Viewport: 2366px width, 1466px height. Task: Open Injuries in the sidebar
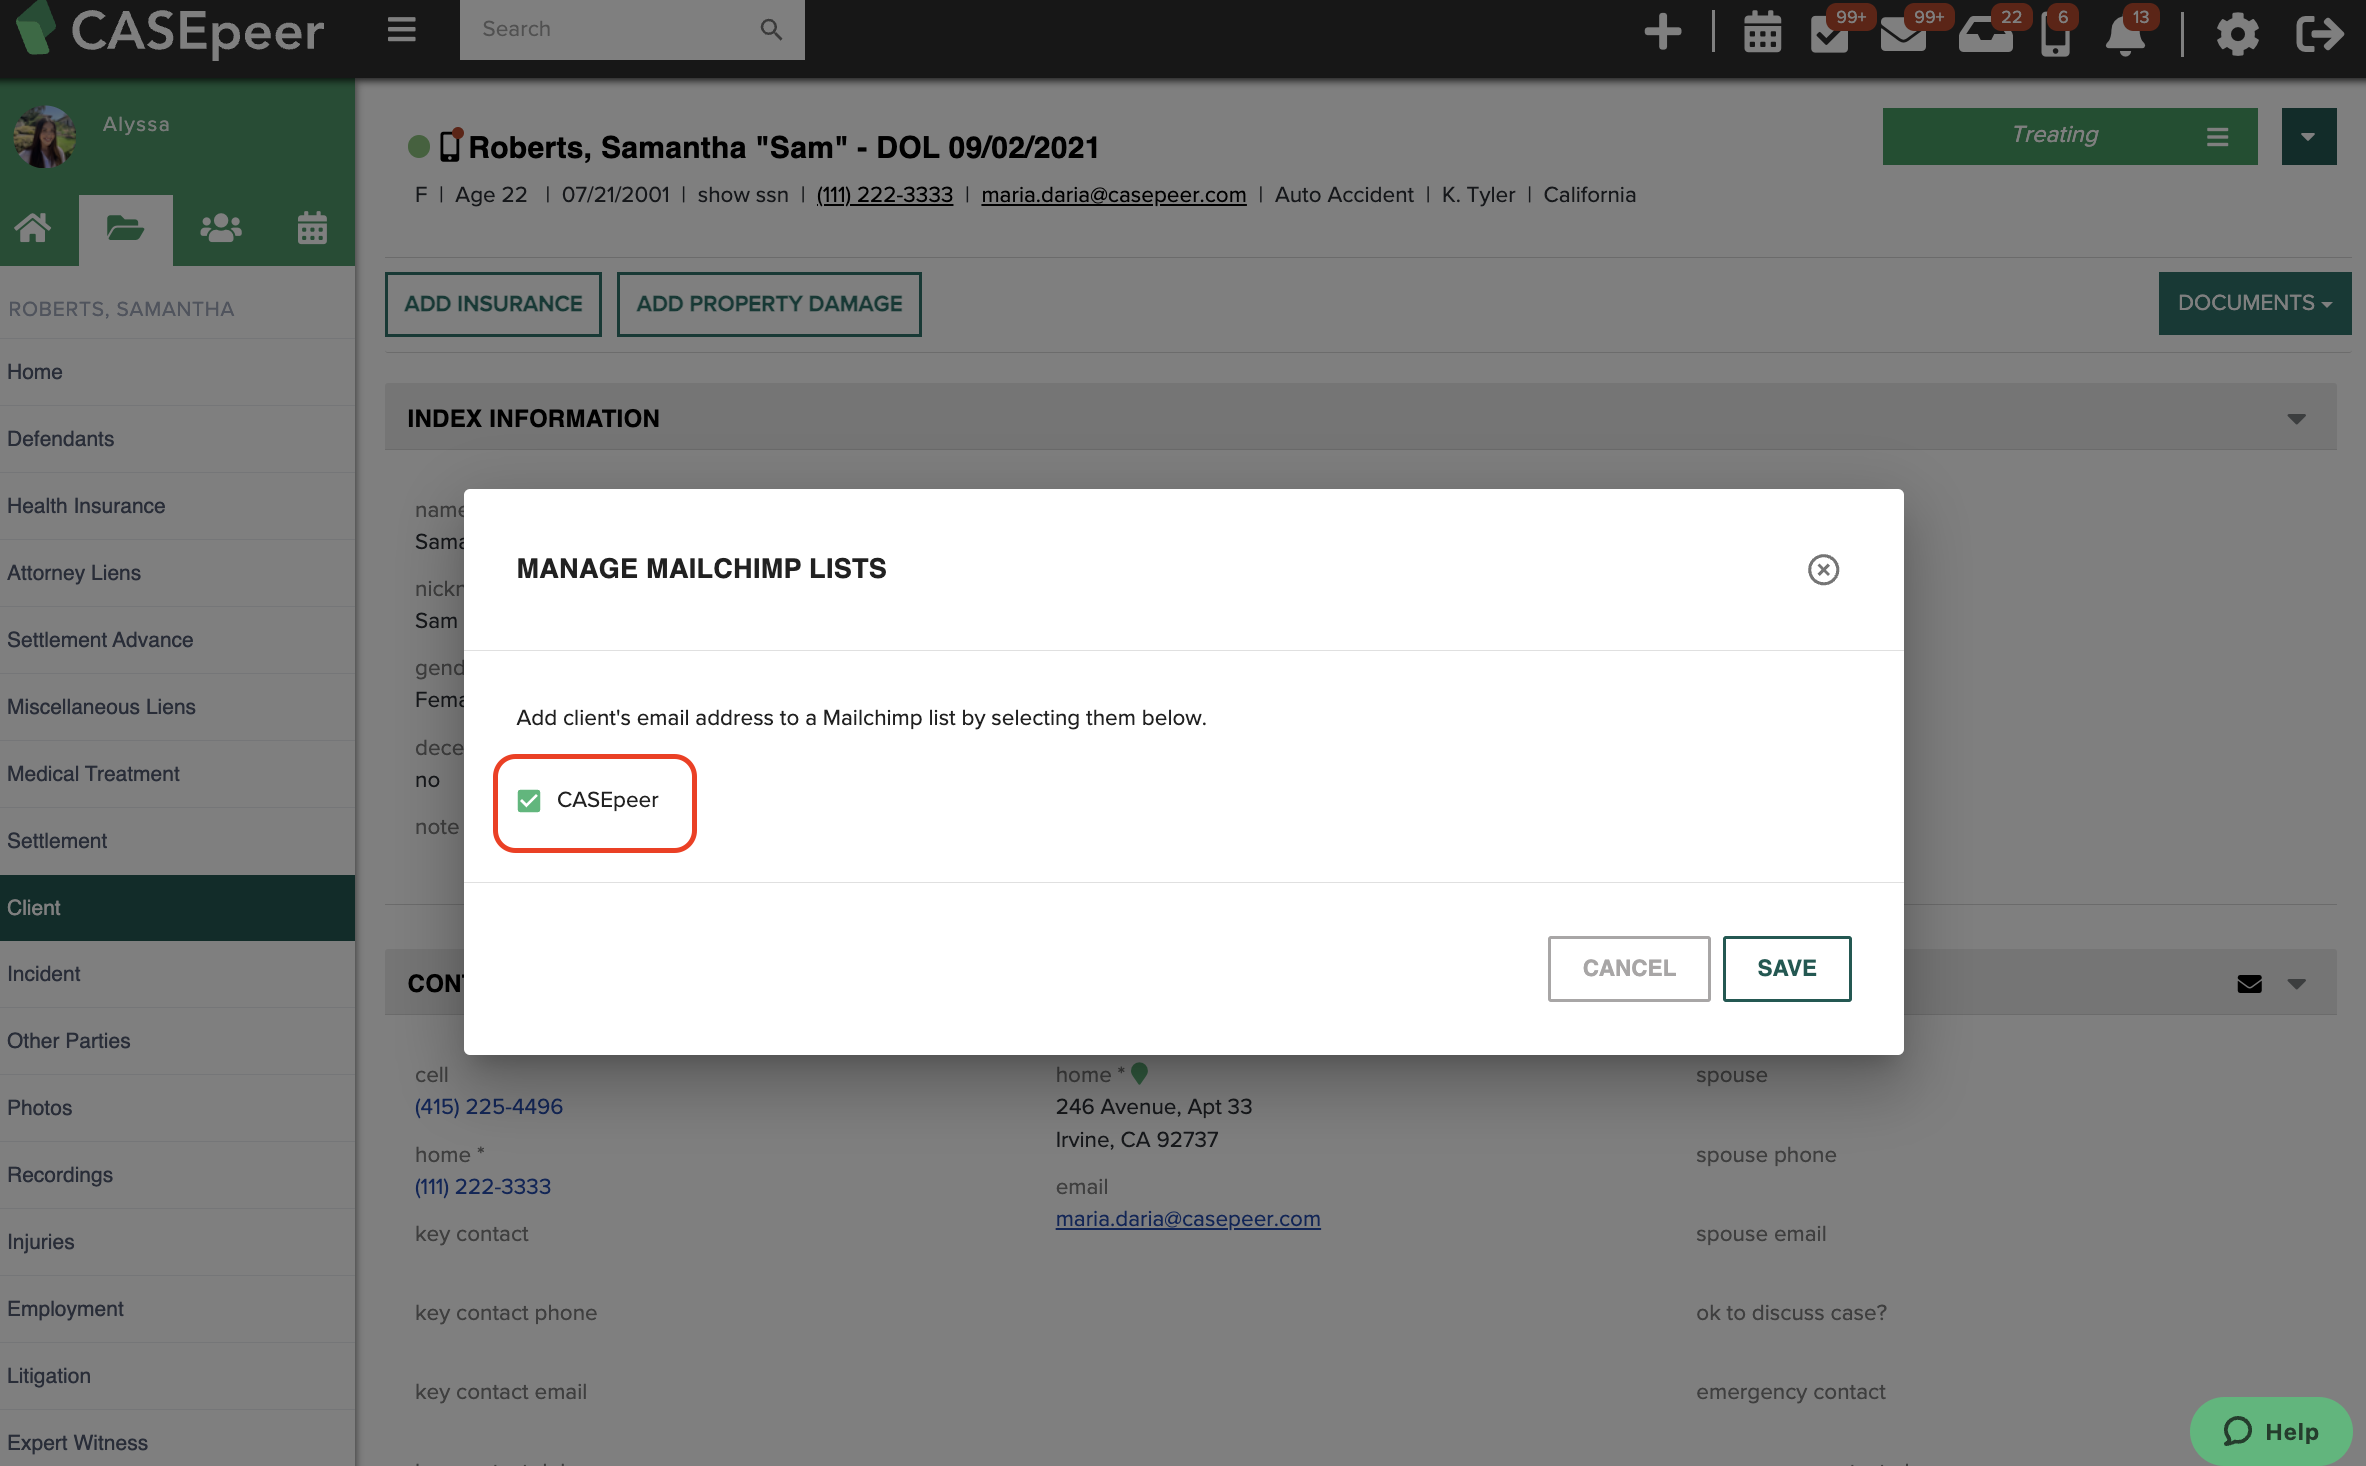177,1242
